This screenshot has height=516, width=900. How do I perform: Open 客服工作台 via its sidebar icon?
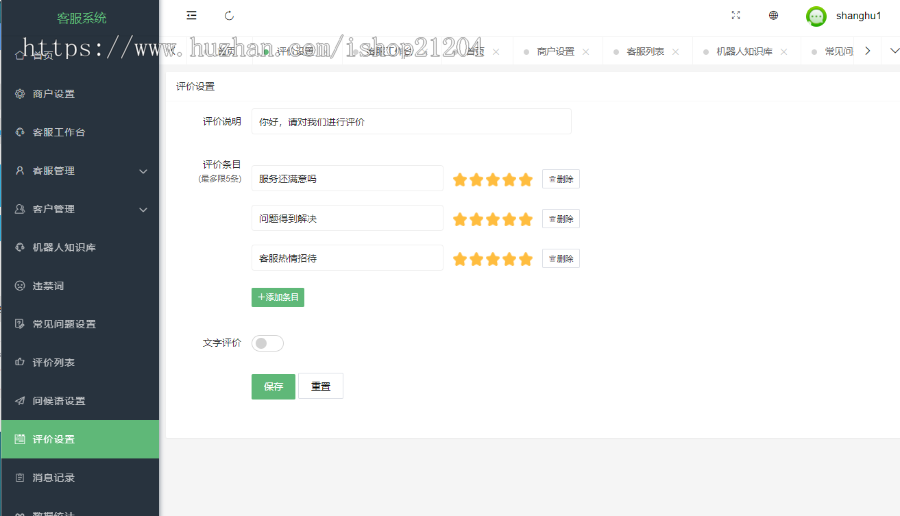(x=20, y=132)
